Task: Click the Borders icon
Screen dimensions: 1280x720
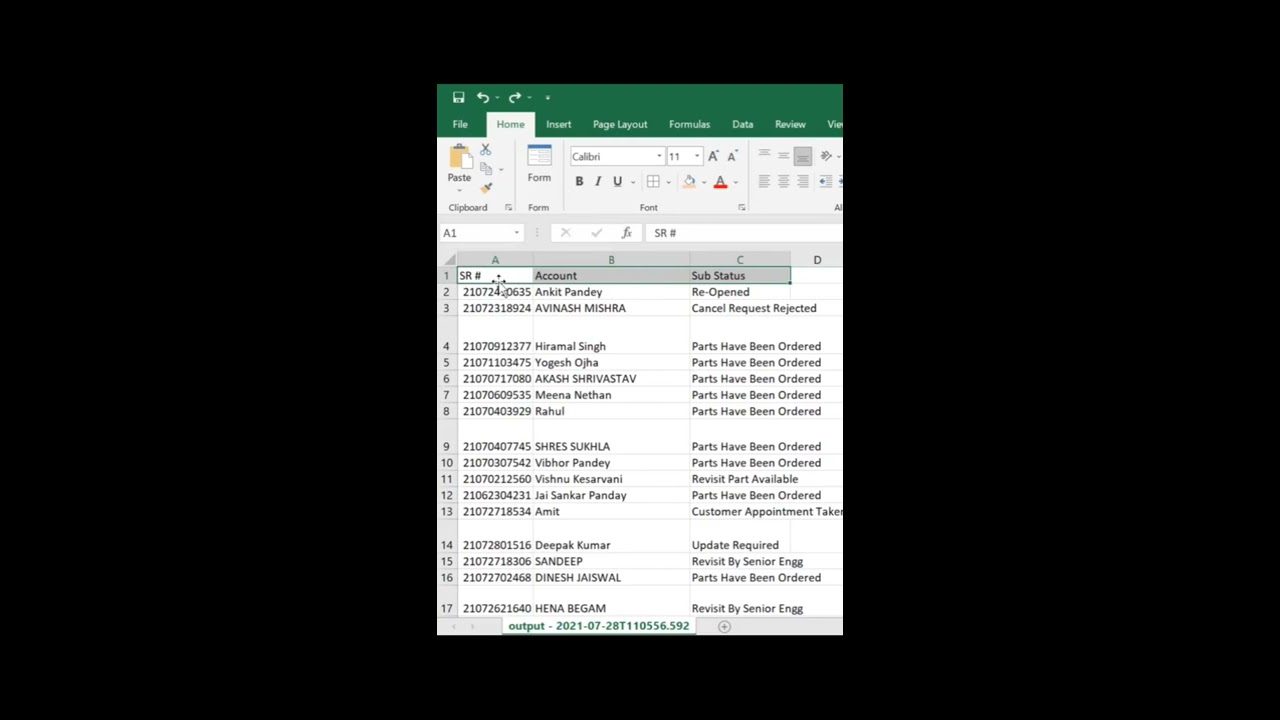Action: click(653, 182)
